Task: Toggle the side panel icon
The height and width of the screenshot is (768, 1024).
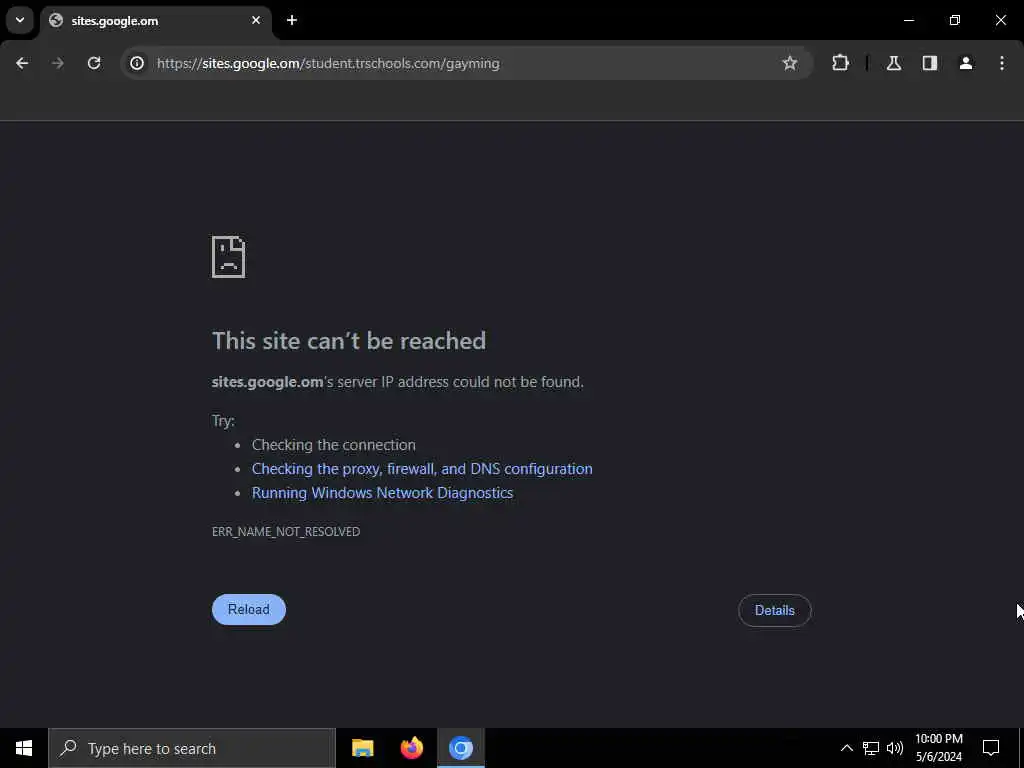Action: pos(930,63)
